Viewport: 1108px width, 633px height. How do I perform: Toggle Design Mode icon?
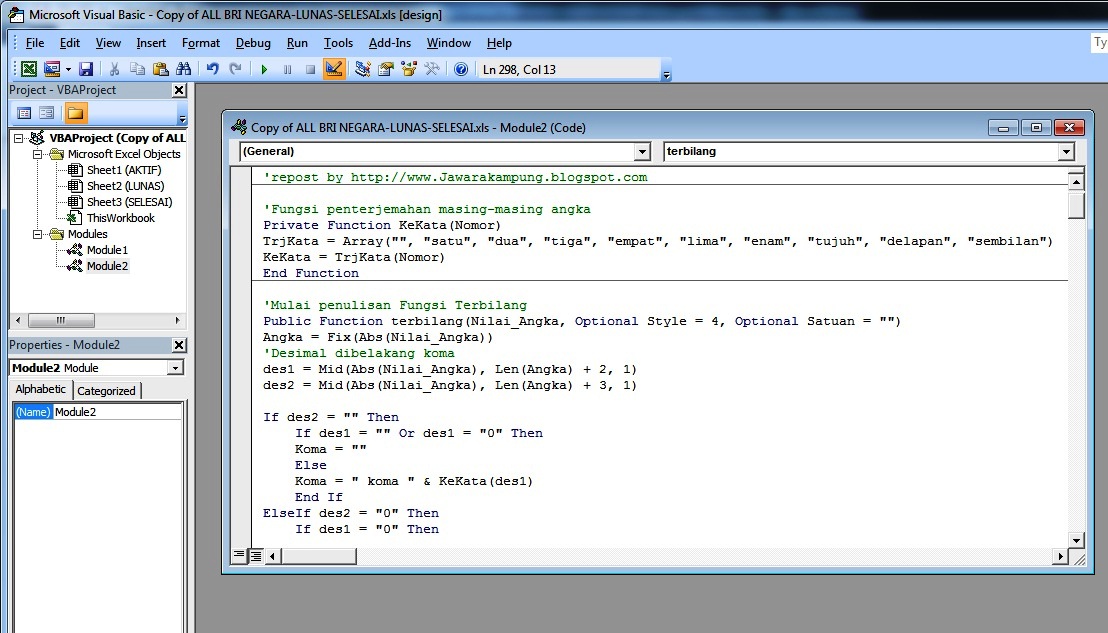(334, 69)
